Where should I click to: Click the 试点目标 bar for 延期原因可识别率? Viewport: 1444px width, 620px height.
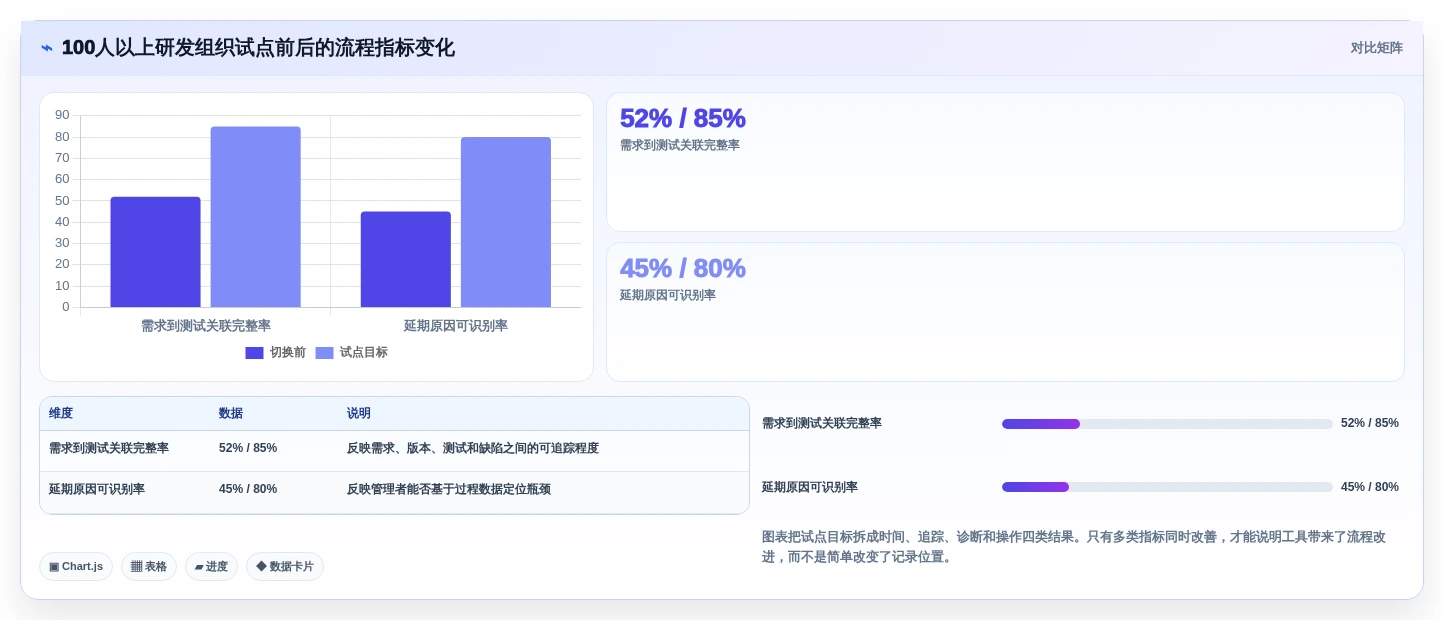point(506,222)
